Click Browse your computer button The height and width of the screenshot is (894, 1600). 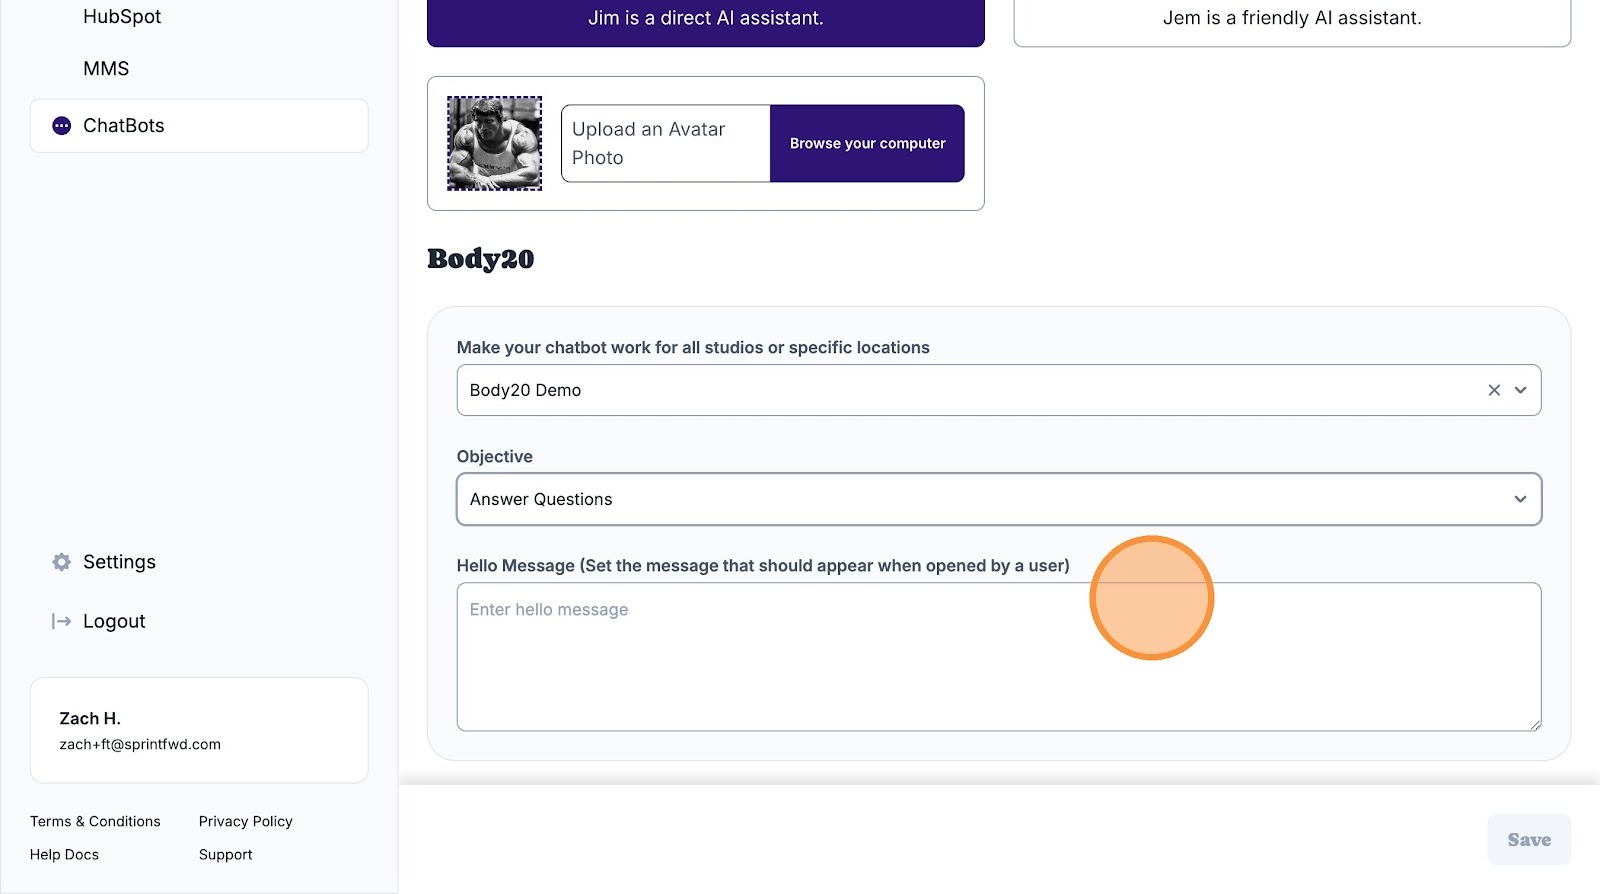pyautogui.click(x=867, y=143)
